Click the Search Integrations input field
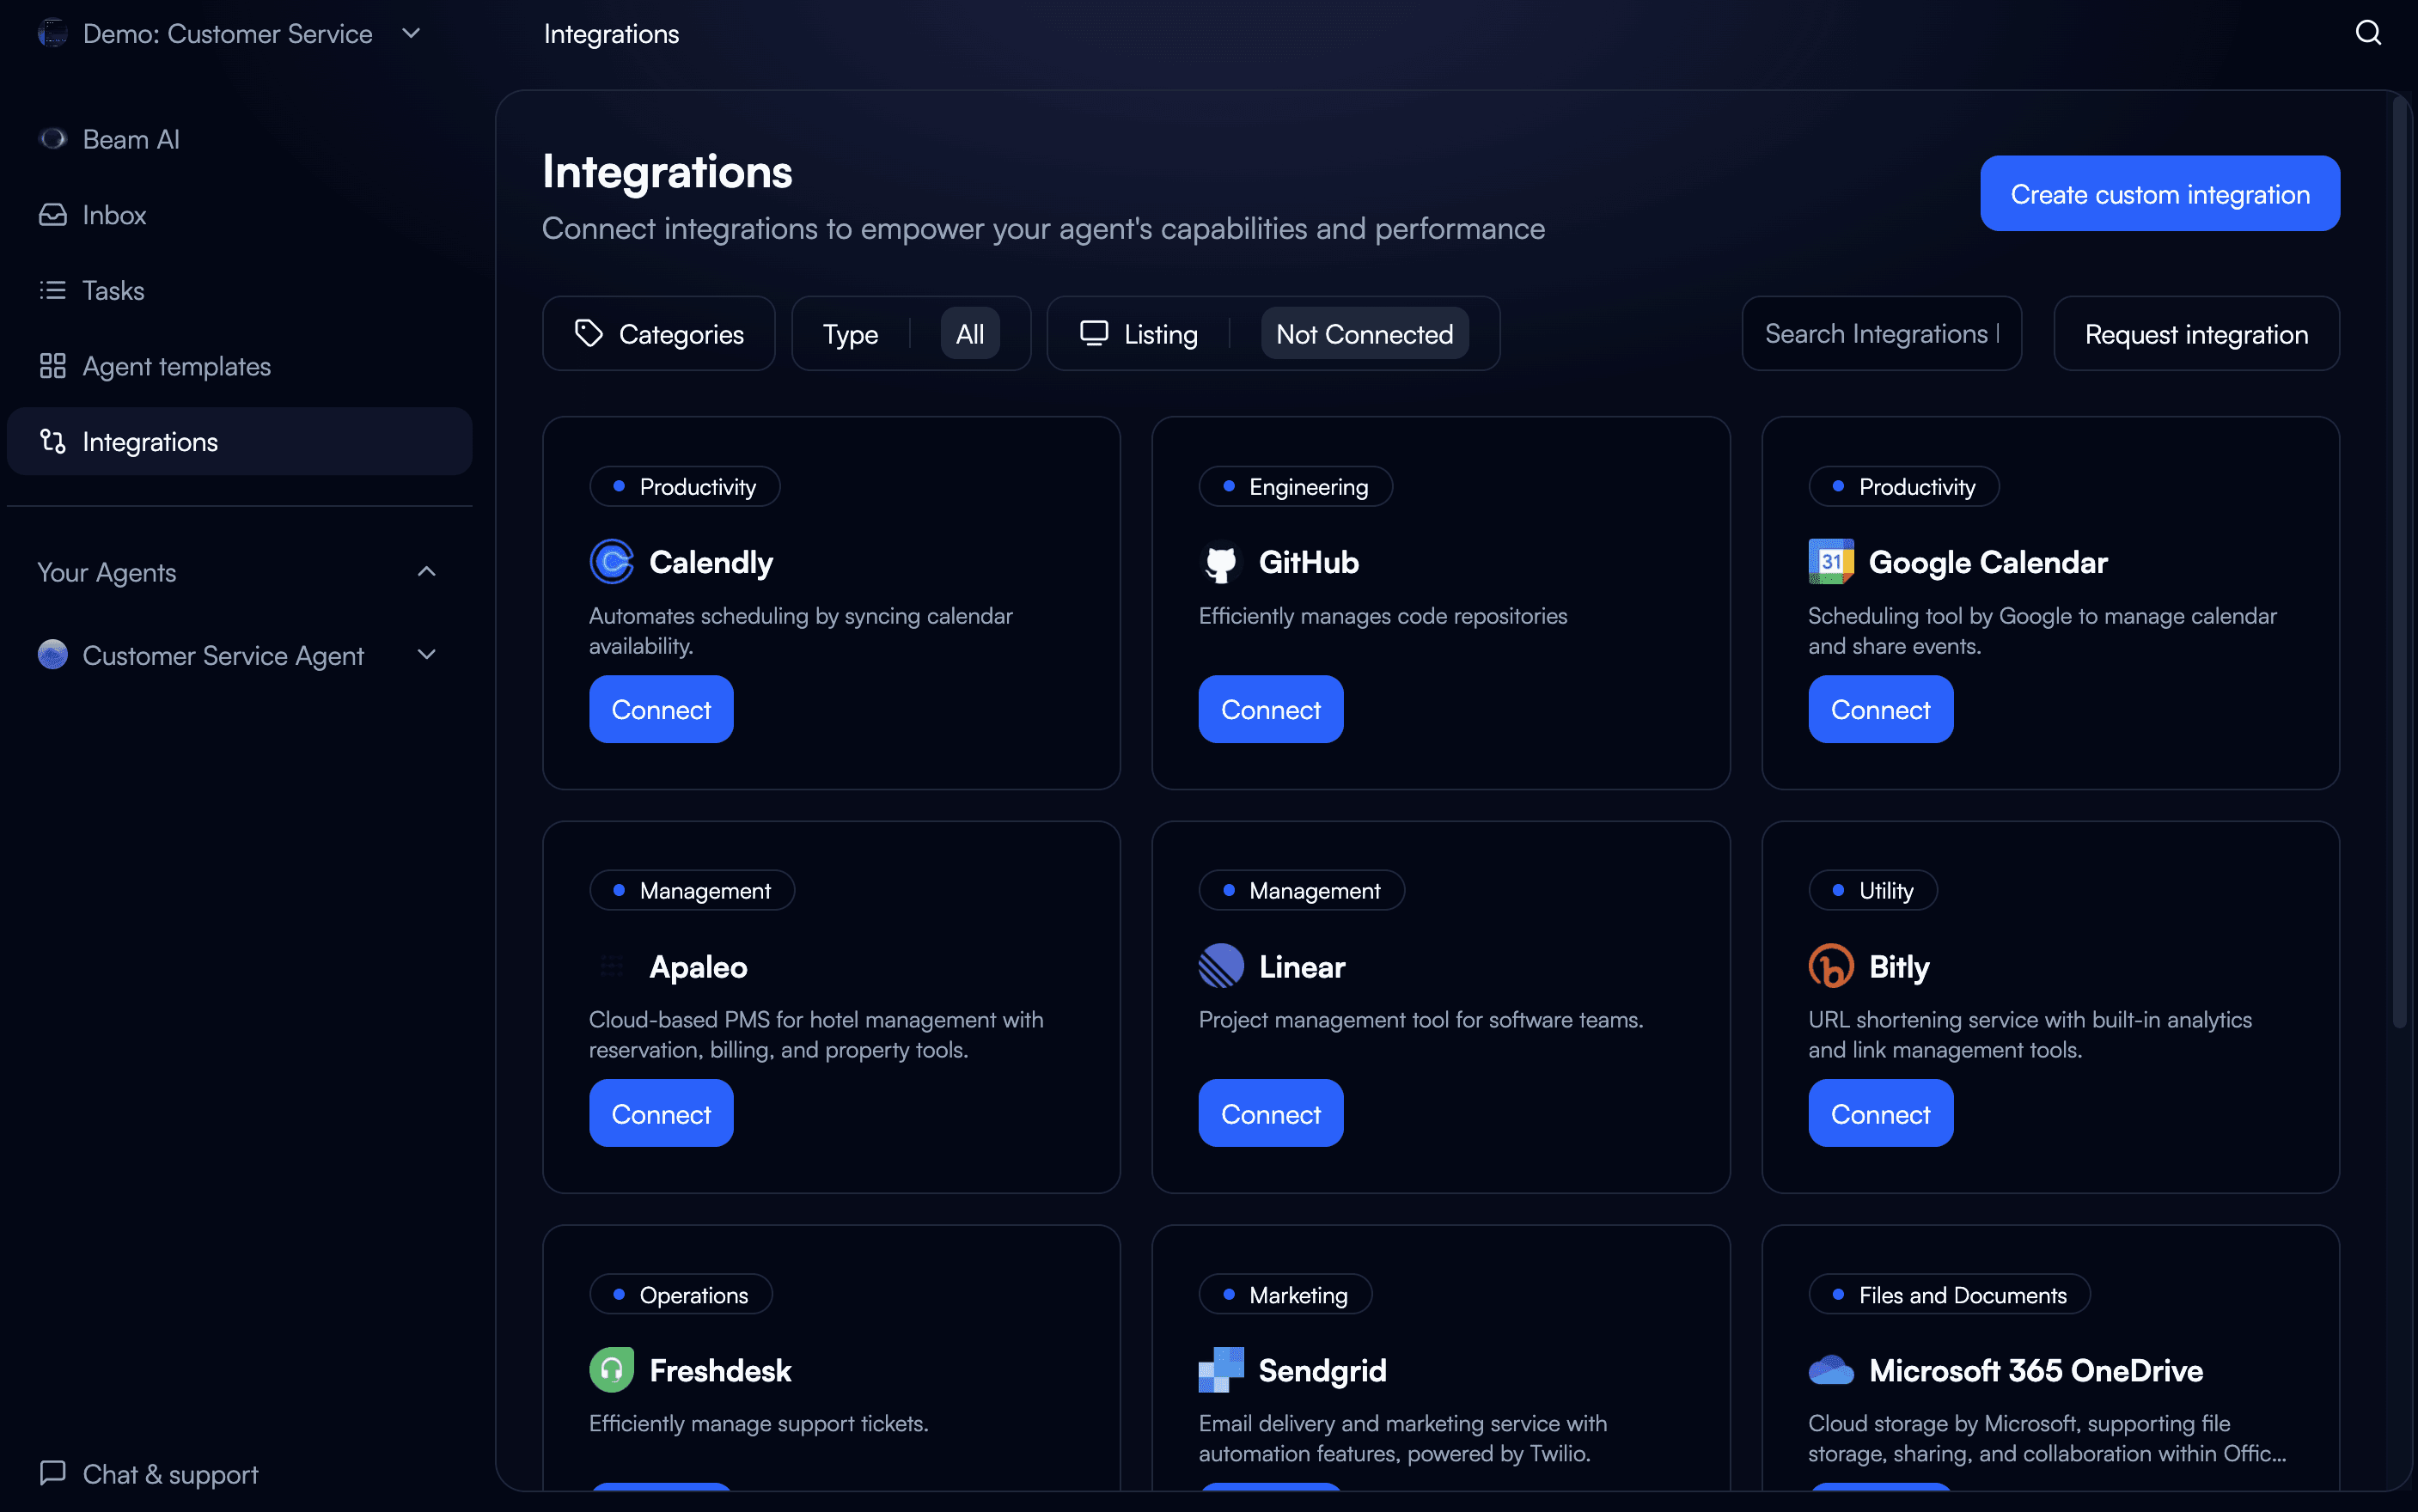This screenshot has height=1512, width=2418. 1880,334
